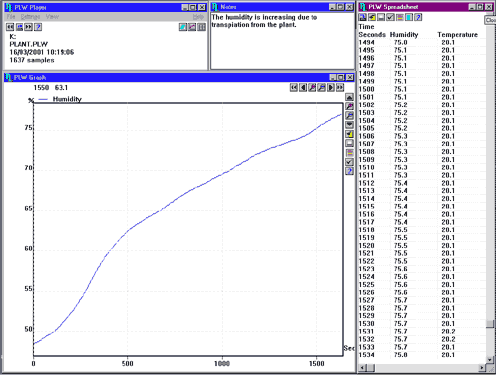Open graph channel options icon
This screenshot has height=375, width=496.
point(349,153)
